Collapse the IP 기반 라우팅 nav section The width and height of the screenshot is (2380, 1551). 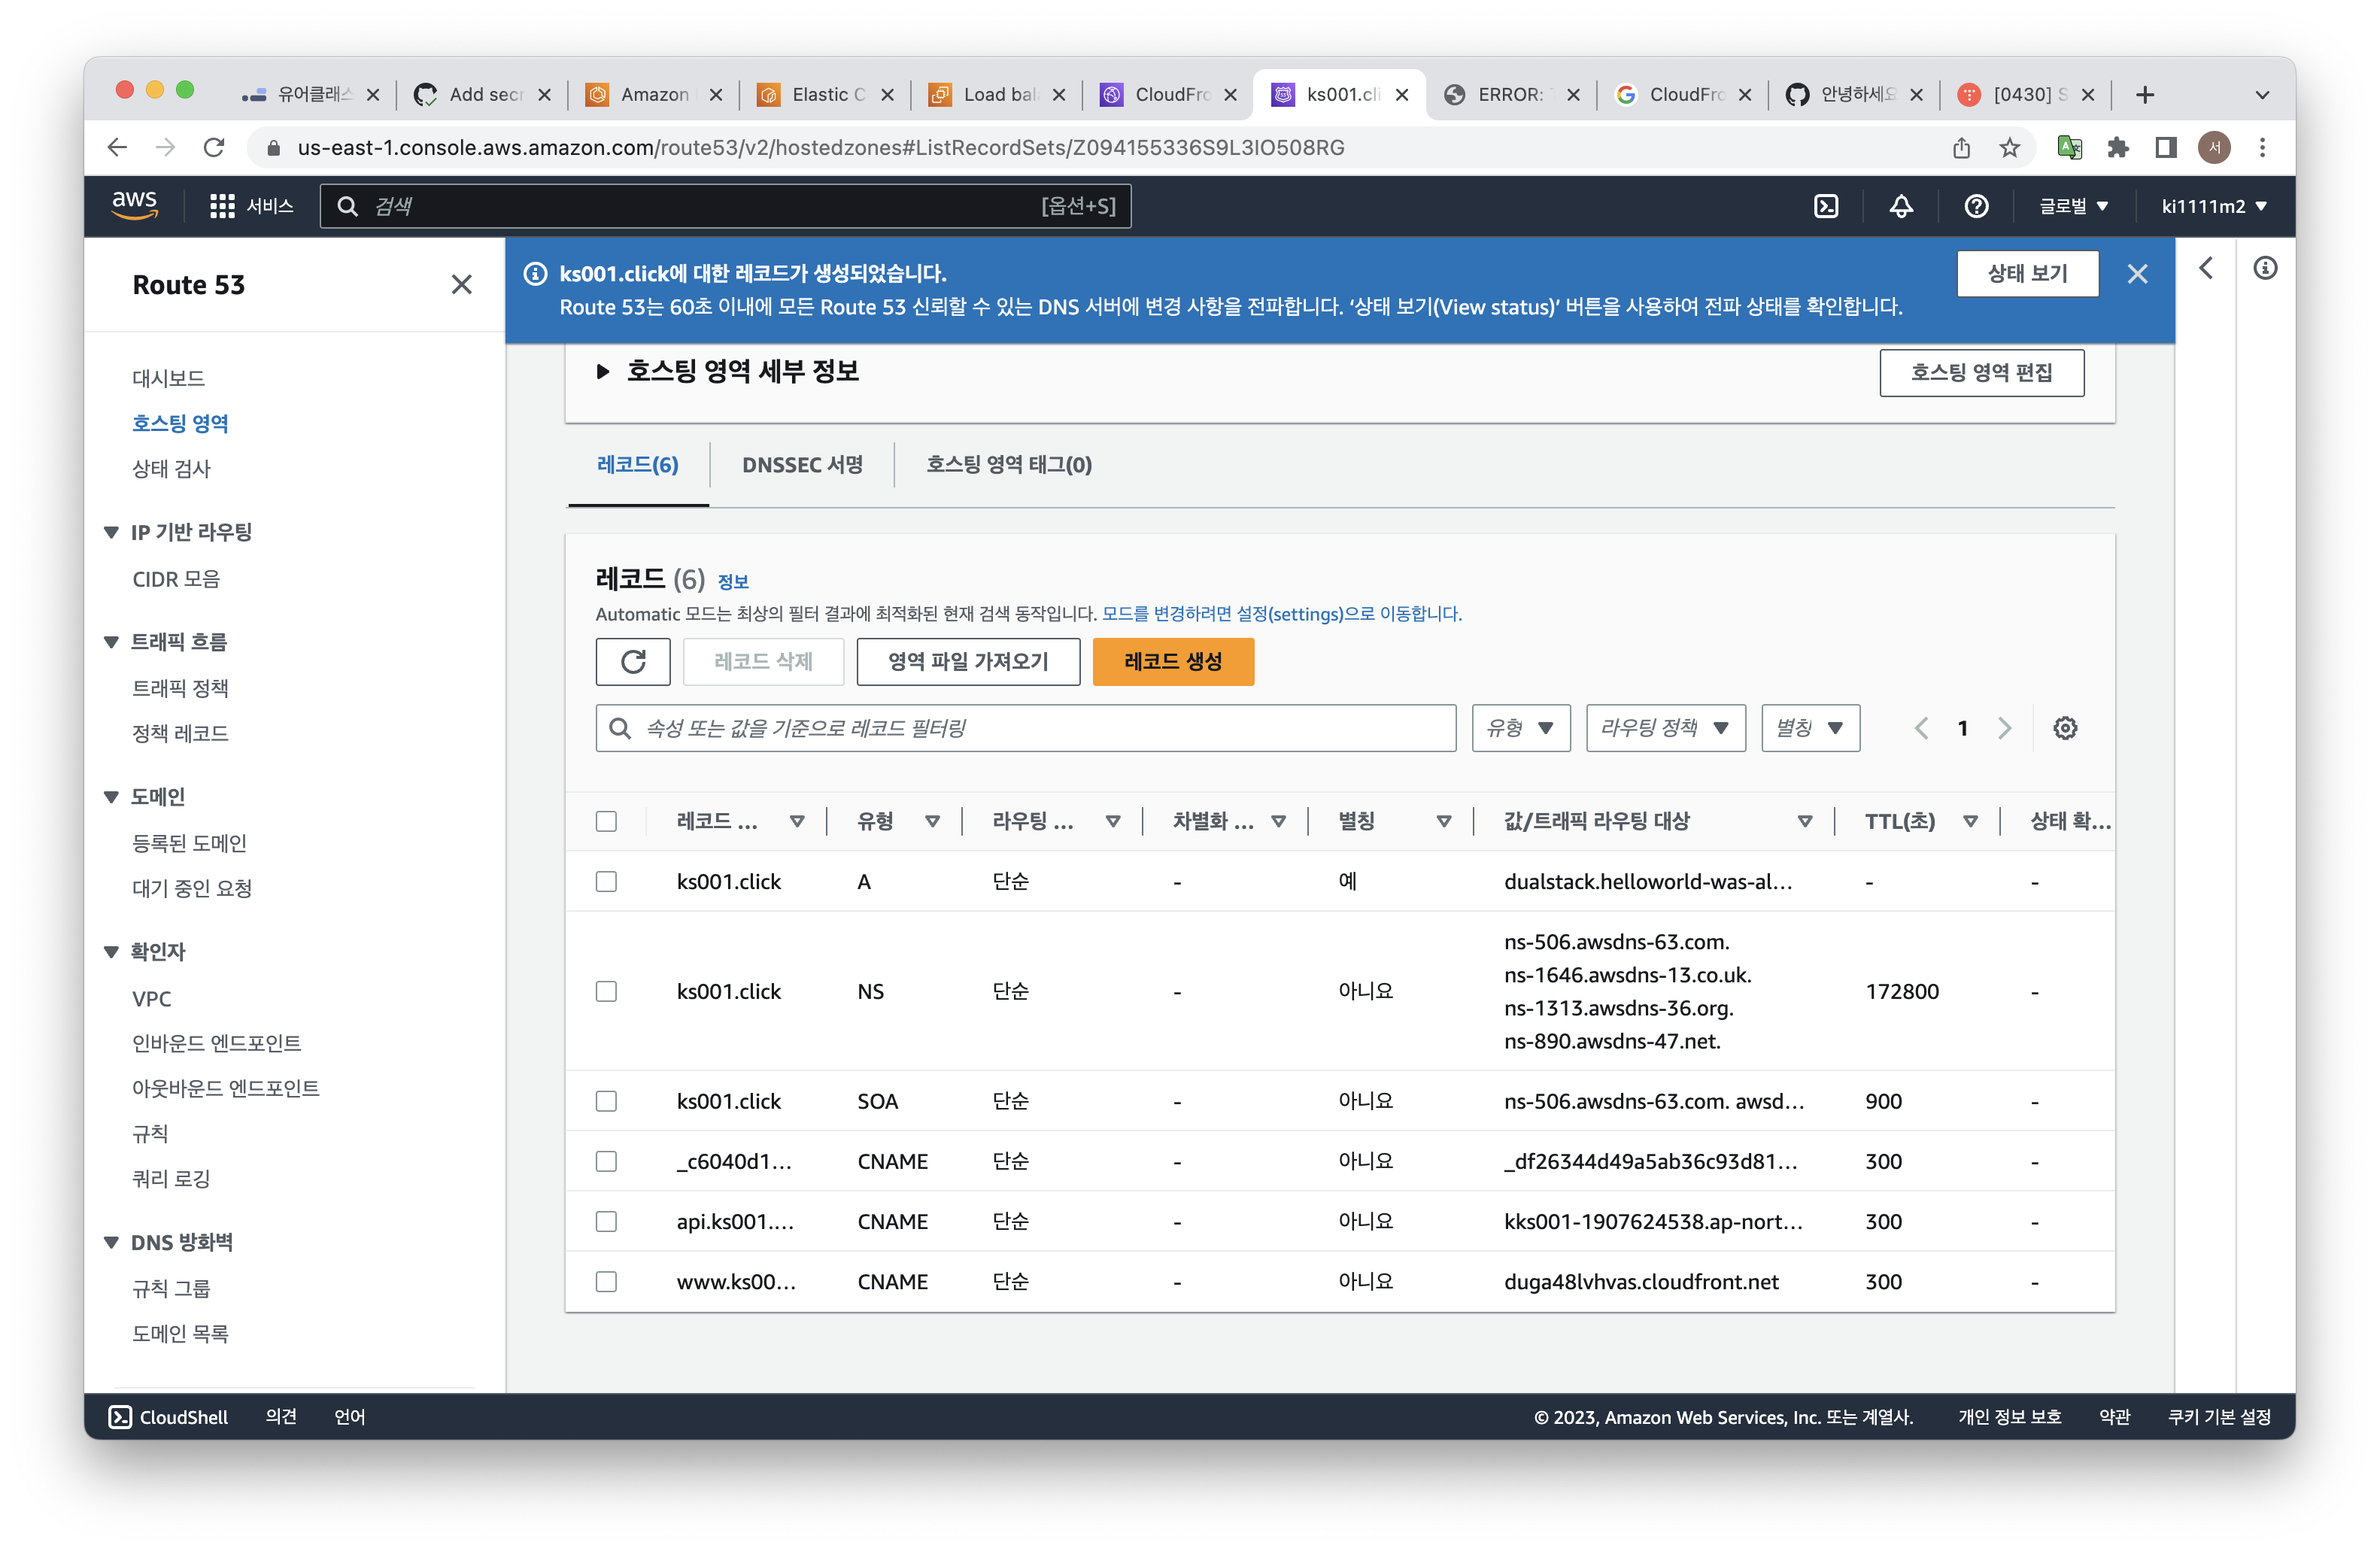tap(112, 533)
